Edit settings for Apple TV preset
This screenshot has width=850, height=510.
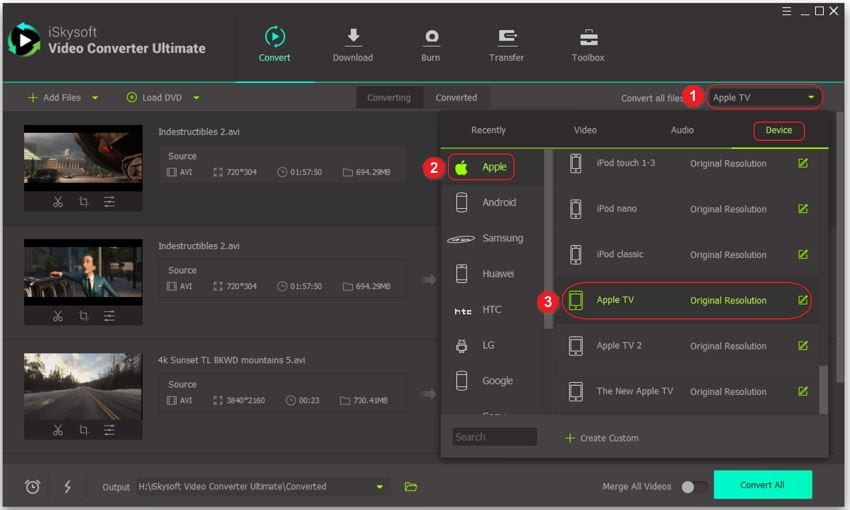click(x=803, y=300)
